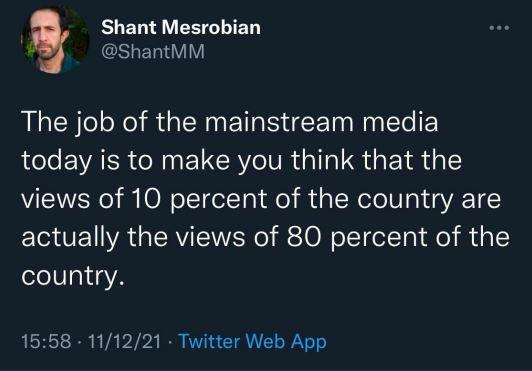The width and height of the screenshot is (532, 371).
Task: Click the "@" symbol in the handle
Action: coord(109,52)
